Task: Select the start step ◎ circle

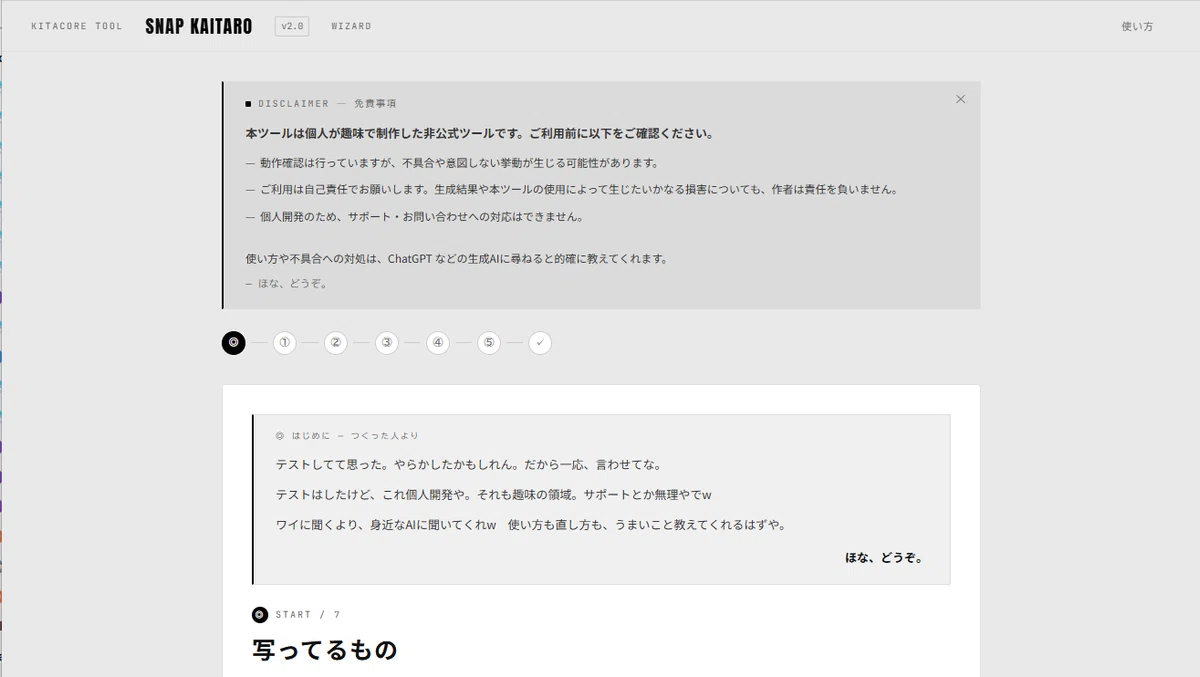Action: point(234,343)
